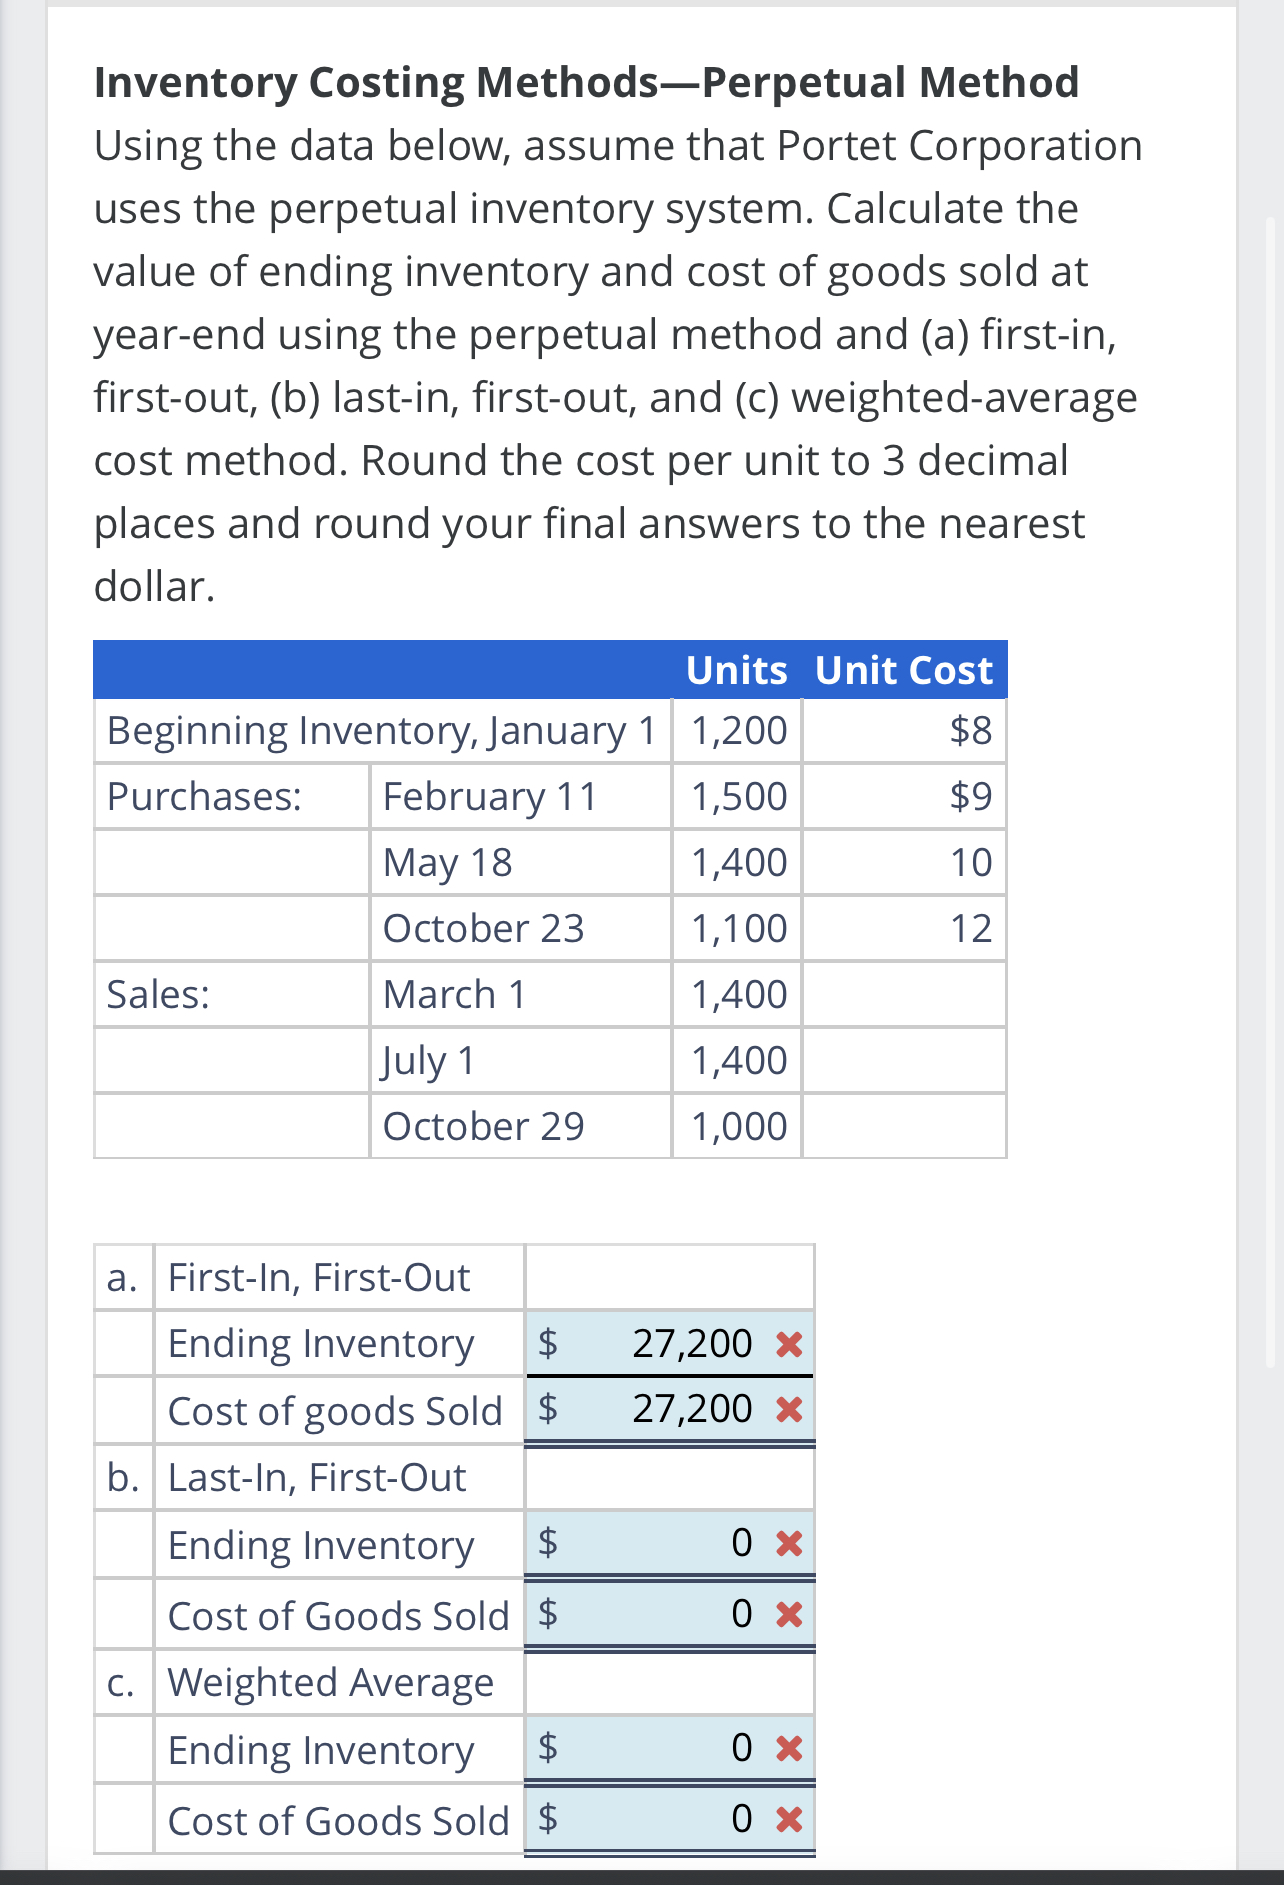Click the Units column header
1284x1885 pixels.
[736, 670]
